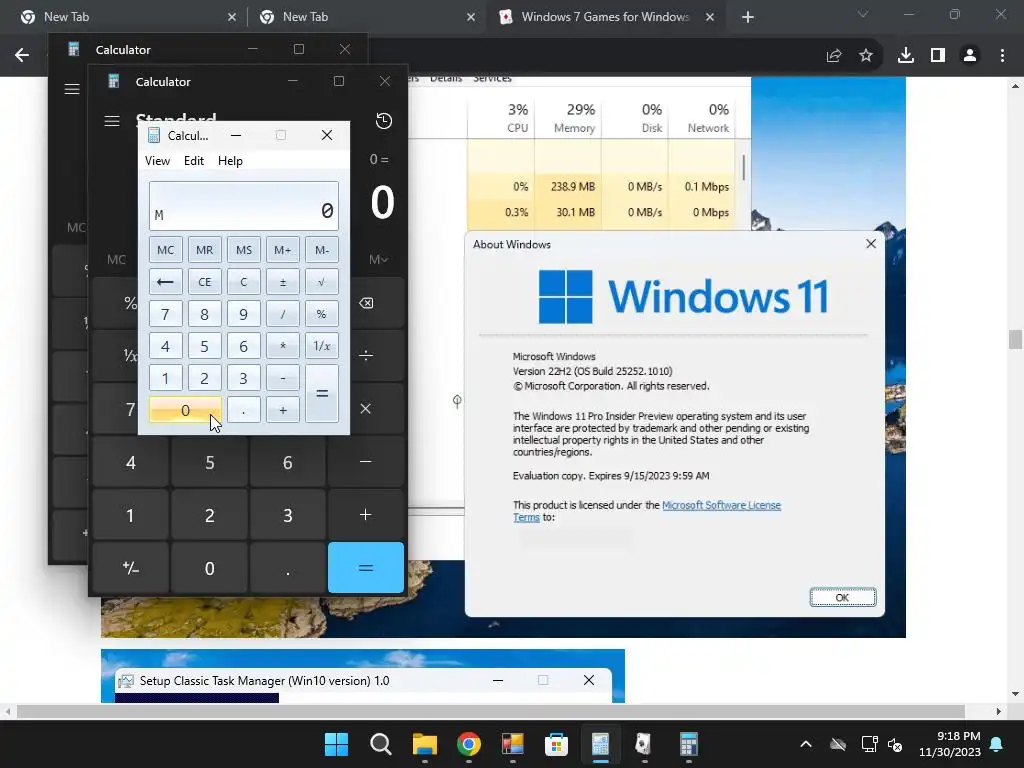Open File Explorer from the taskbar
Viewport: 1024px width, 768px height.
click(424, 744)
